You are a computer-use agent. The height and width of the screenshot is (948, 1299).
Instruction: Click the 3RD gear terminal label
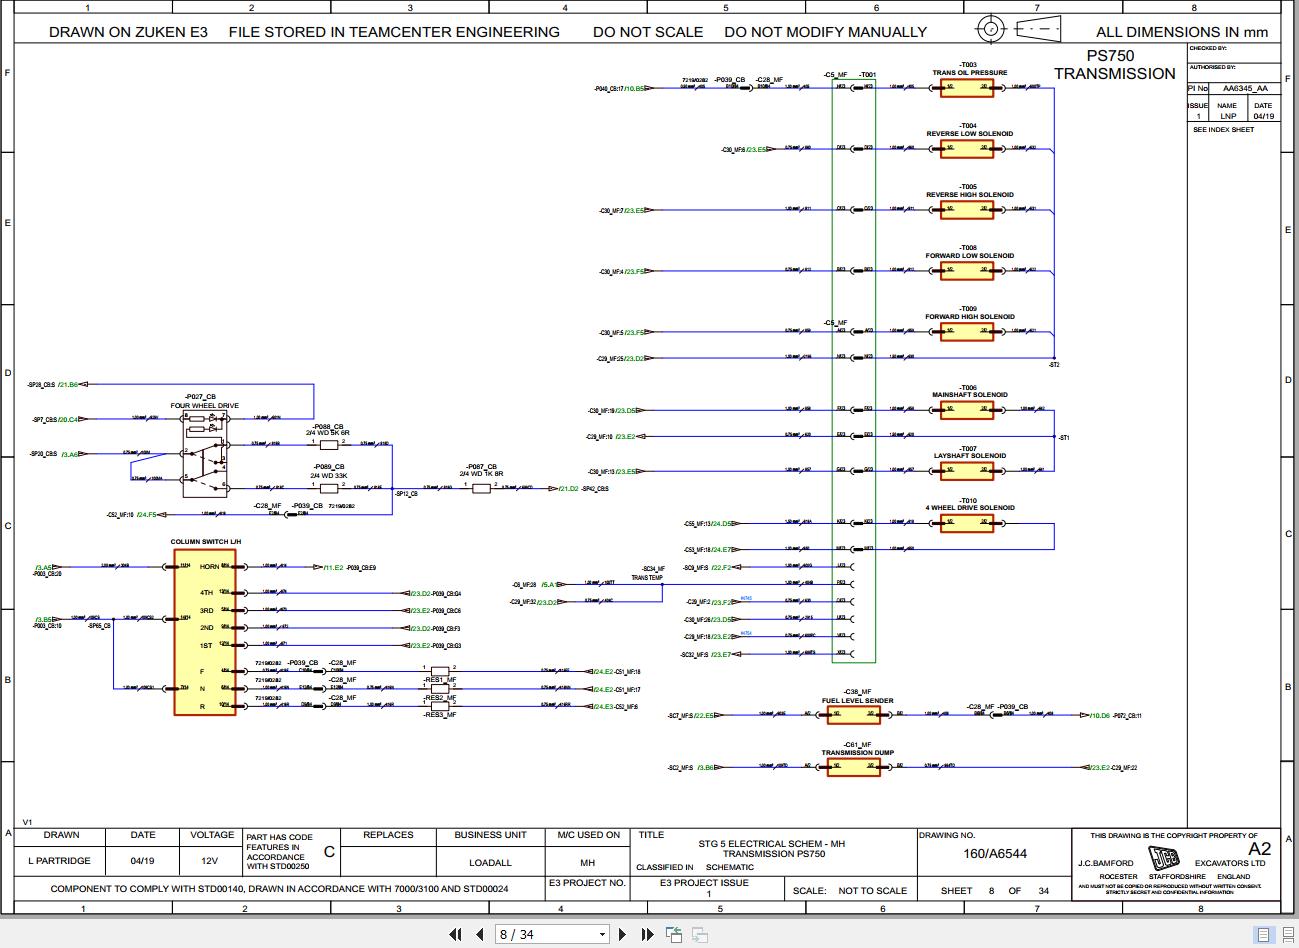coord(207,610)
